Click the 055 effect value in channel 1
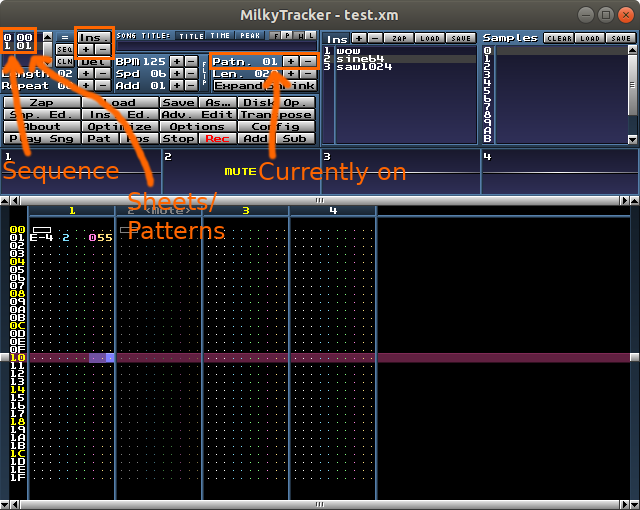Screen dimensions: 640x510 point(100,237)
